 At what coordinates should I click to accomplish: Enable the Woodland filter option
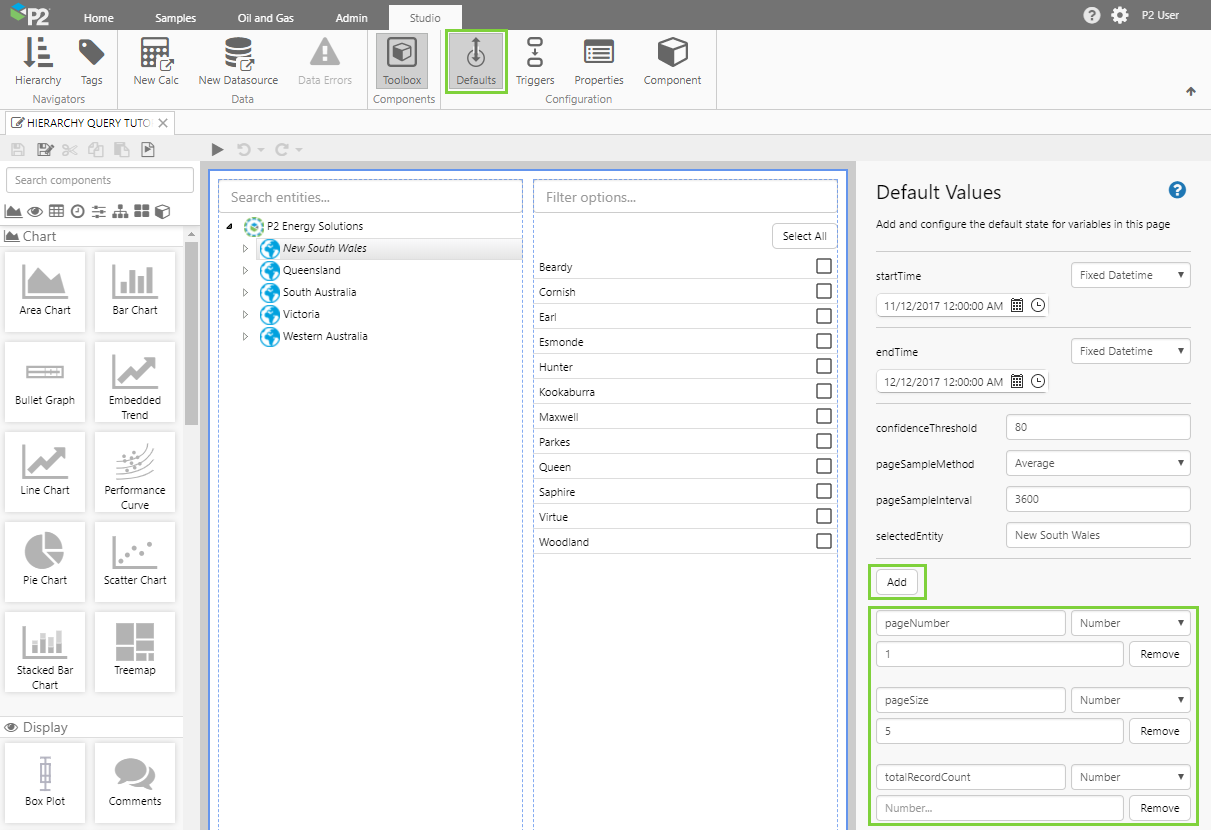pos(824,541)
